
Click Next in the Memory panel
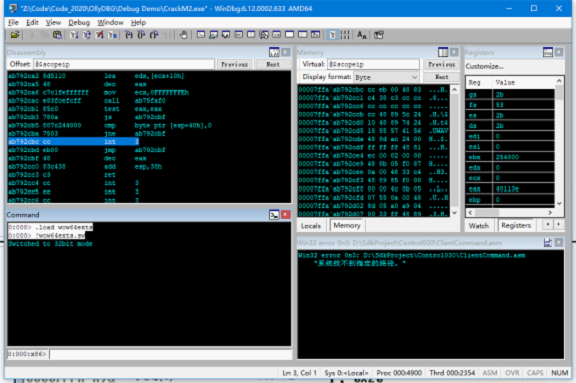[442, 77]
